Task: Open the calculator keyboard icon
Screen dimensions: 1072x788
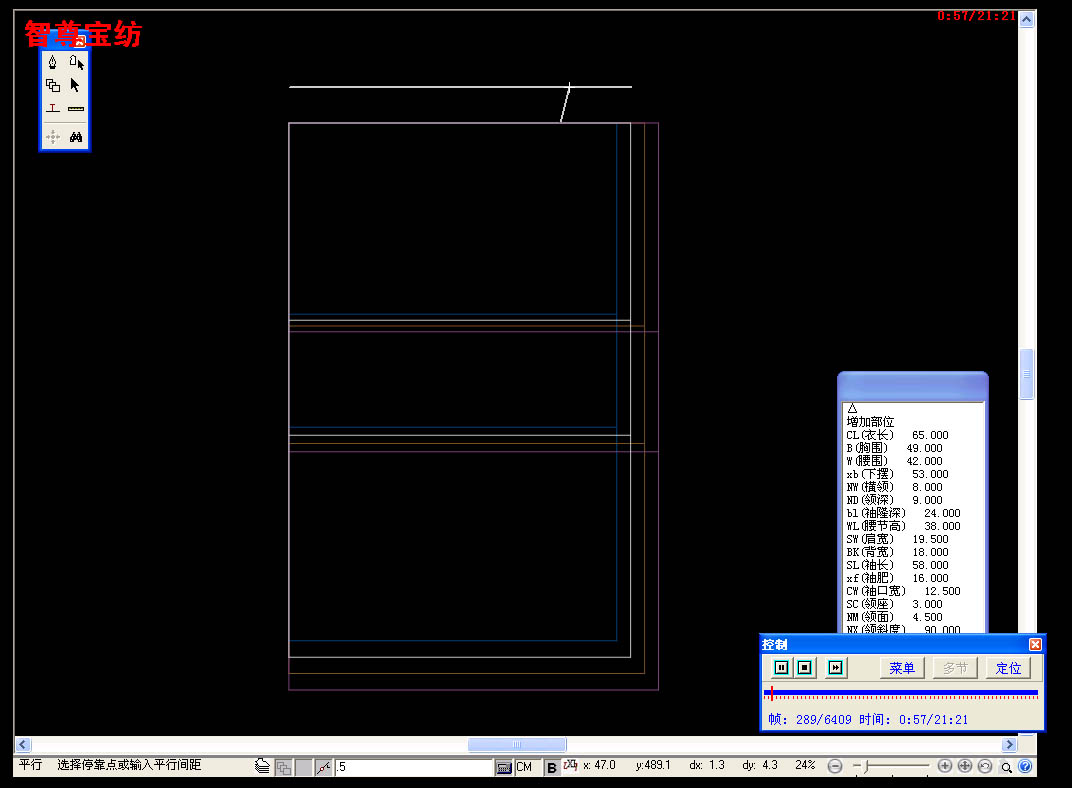Action: (x=504, y=767)
